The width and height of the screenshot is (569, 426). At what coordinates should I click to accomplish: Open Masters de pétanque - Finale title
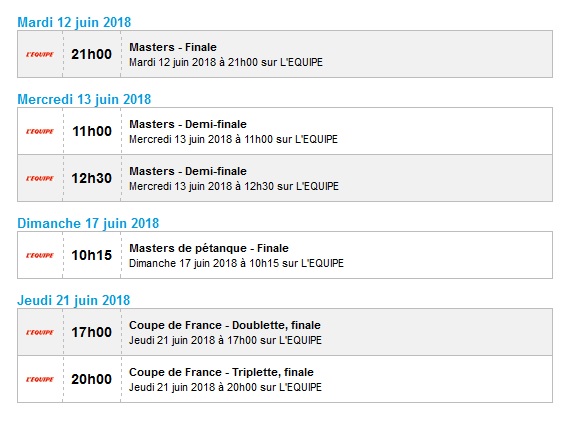click(209, 248)
